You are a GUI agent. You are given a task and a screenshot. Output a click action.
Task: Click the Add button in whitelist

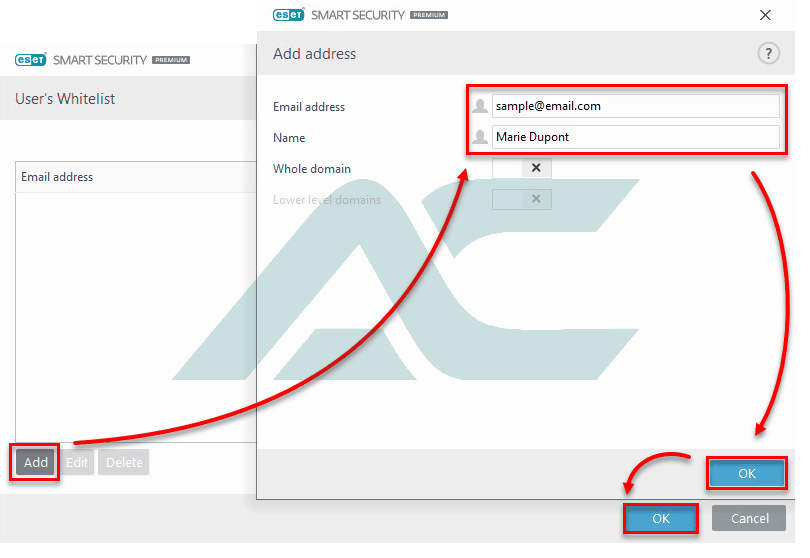point(35,462)
